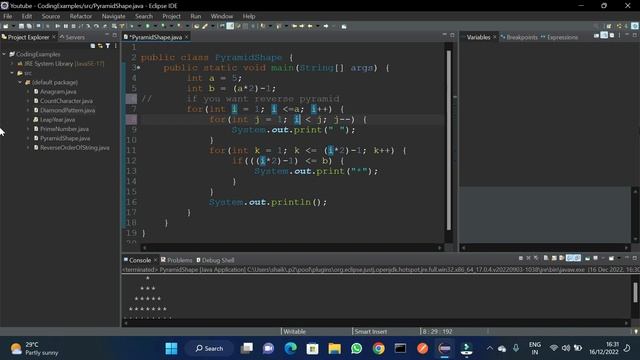Click the editor vertical scrollbar thumb
Viewport: 640px width, 360px height.
click(x=449, y=140)
